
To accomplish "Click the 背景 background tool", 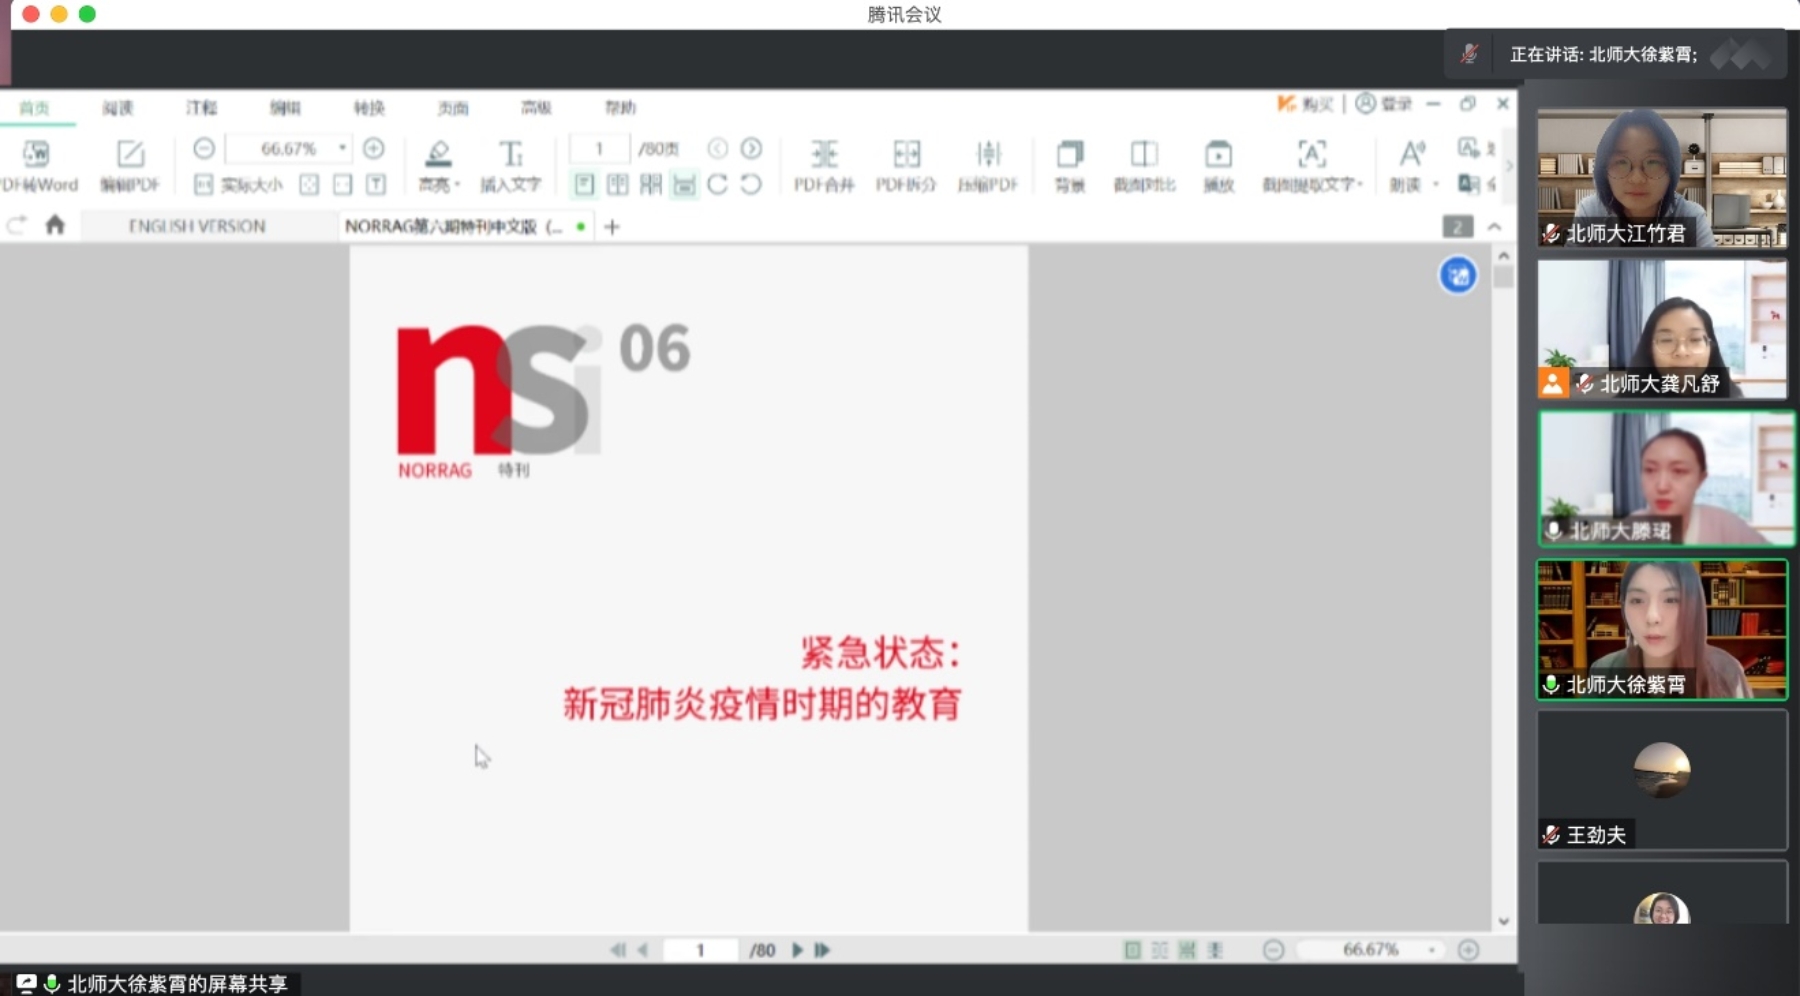I will coord(1070,166).
